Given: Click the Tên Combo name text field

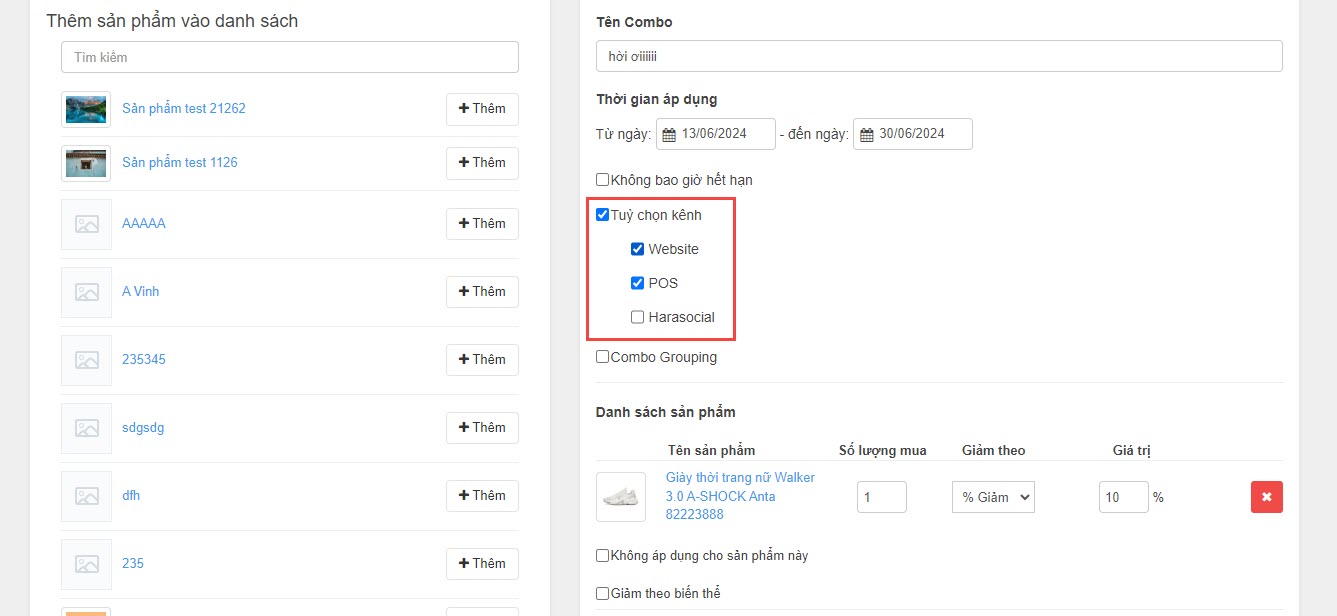Looking at the screenshot, I should [939, 56].
